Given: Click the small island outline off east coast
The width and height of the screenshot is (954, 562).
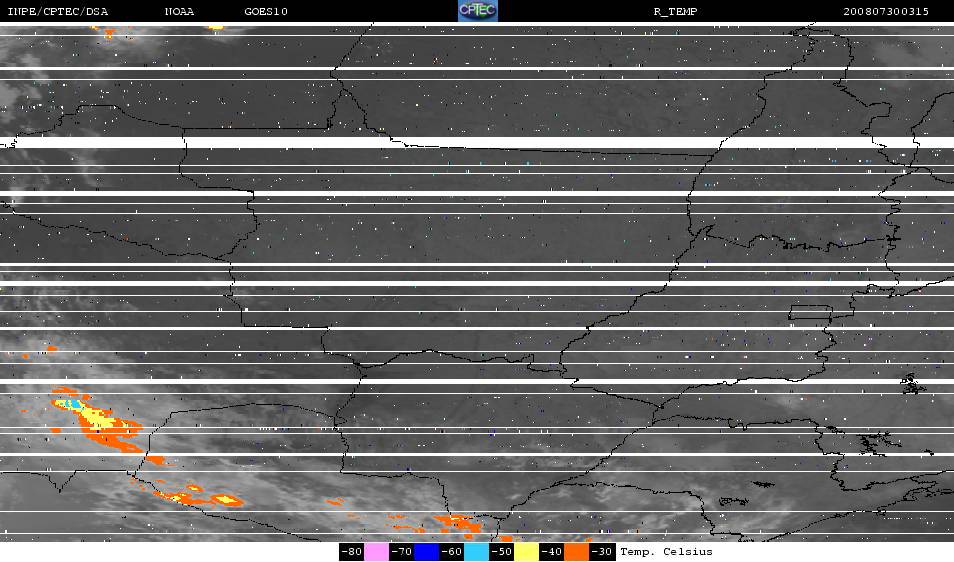Looking at the screenshot, I should [x=912, y=383].
